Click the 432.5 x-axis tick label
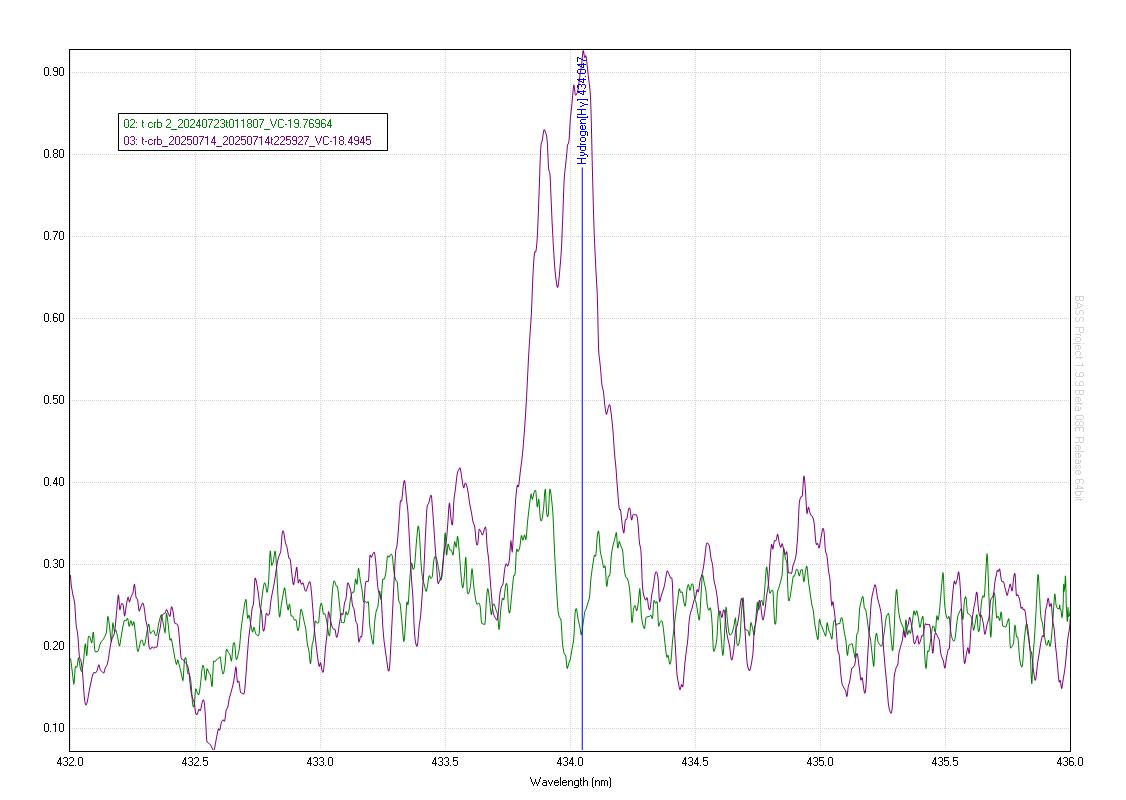The image size is (1126, 800). (x=195, y=762)
